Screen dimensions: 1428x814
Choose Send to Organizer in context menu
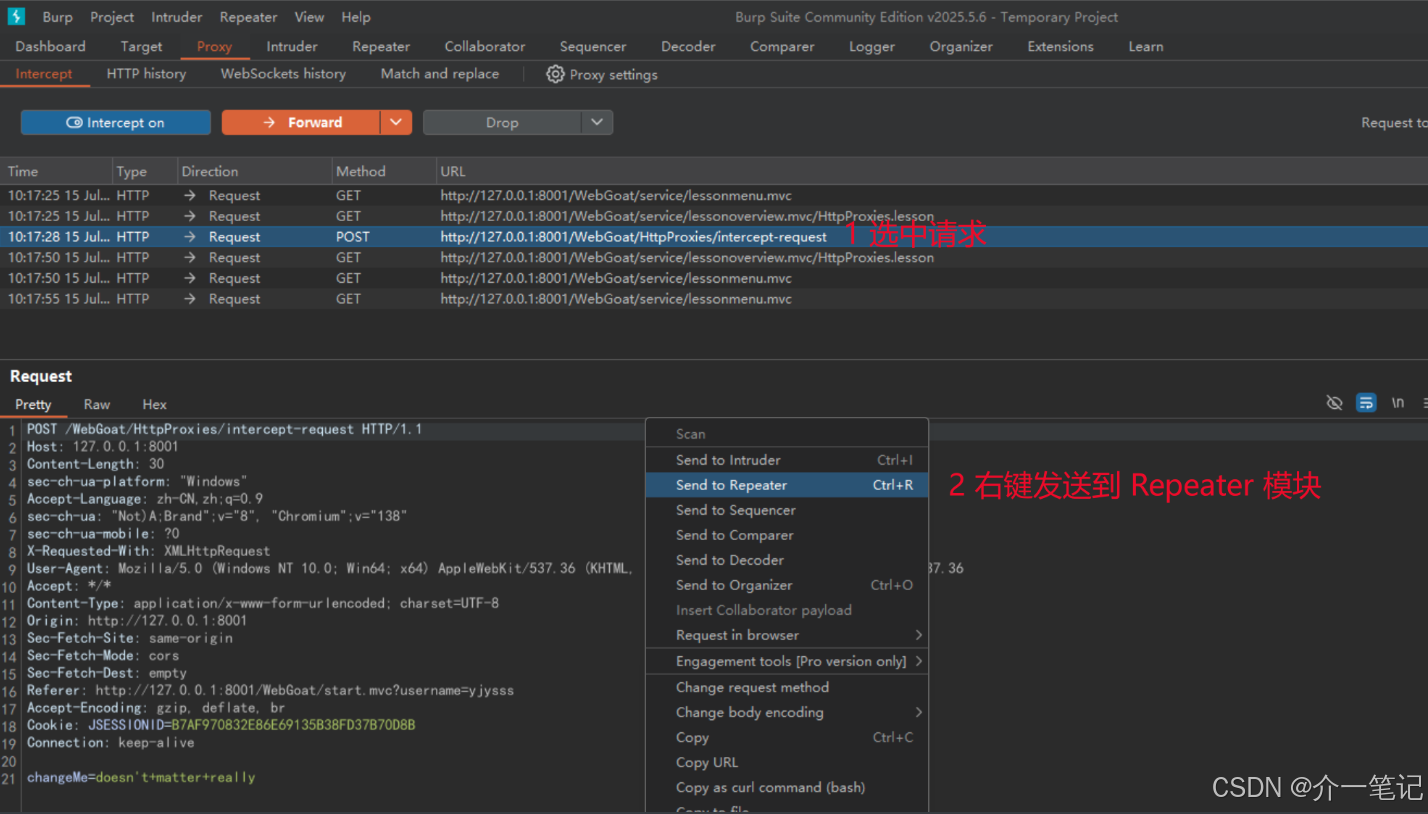click(787, 585)
